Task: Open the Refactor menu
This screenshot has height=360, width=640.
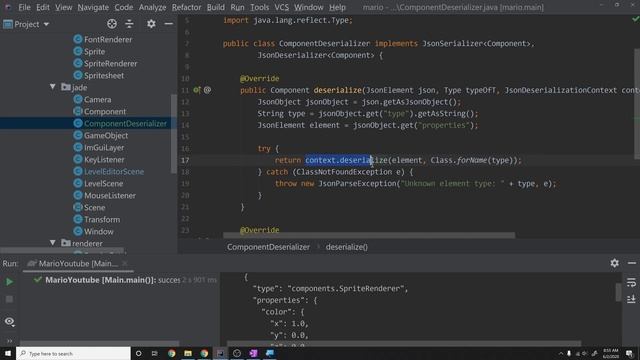Action: click(186, 7)
